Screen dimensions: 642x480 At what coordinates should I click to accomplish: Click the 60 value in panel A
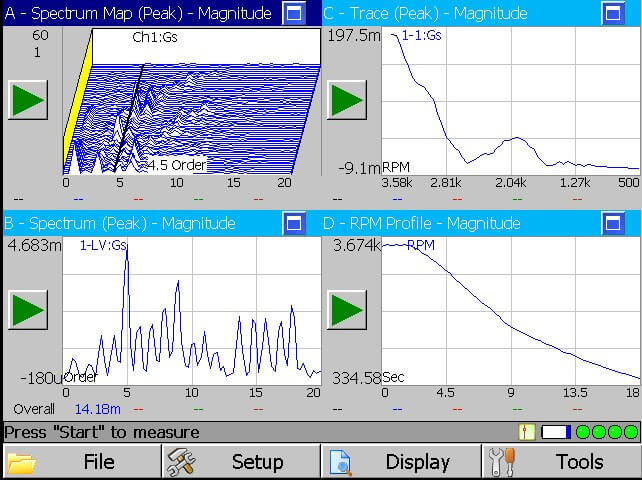[x=40, y=35]
